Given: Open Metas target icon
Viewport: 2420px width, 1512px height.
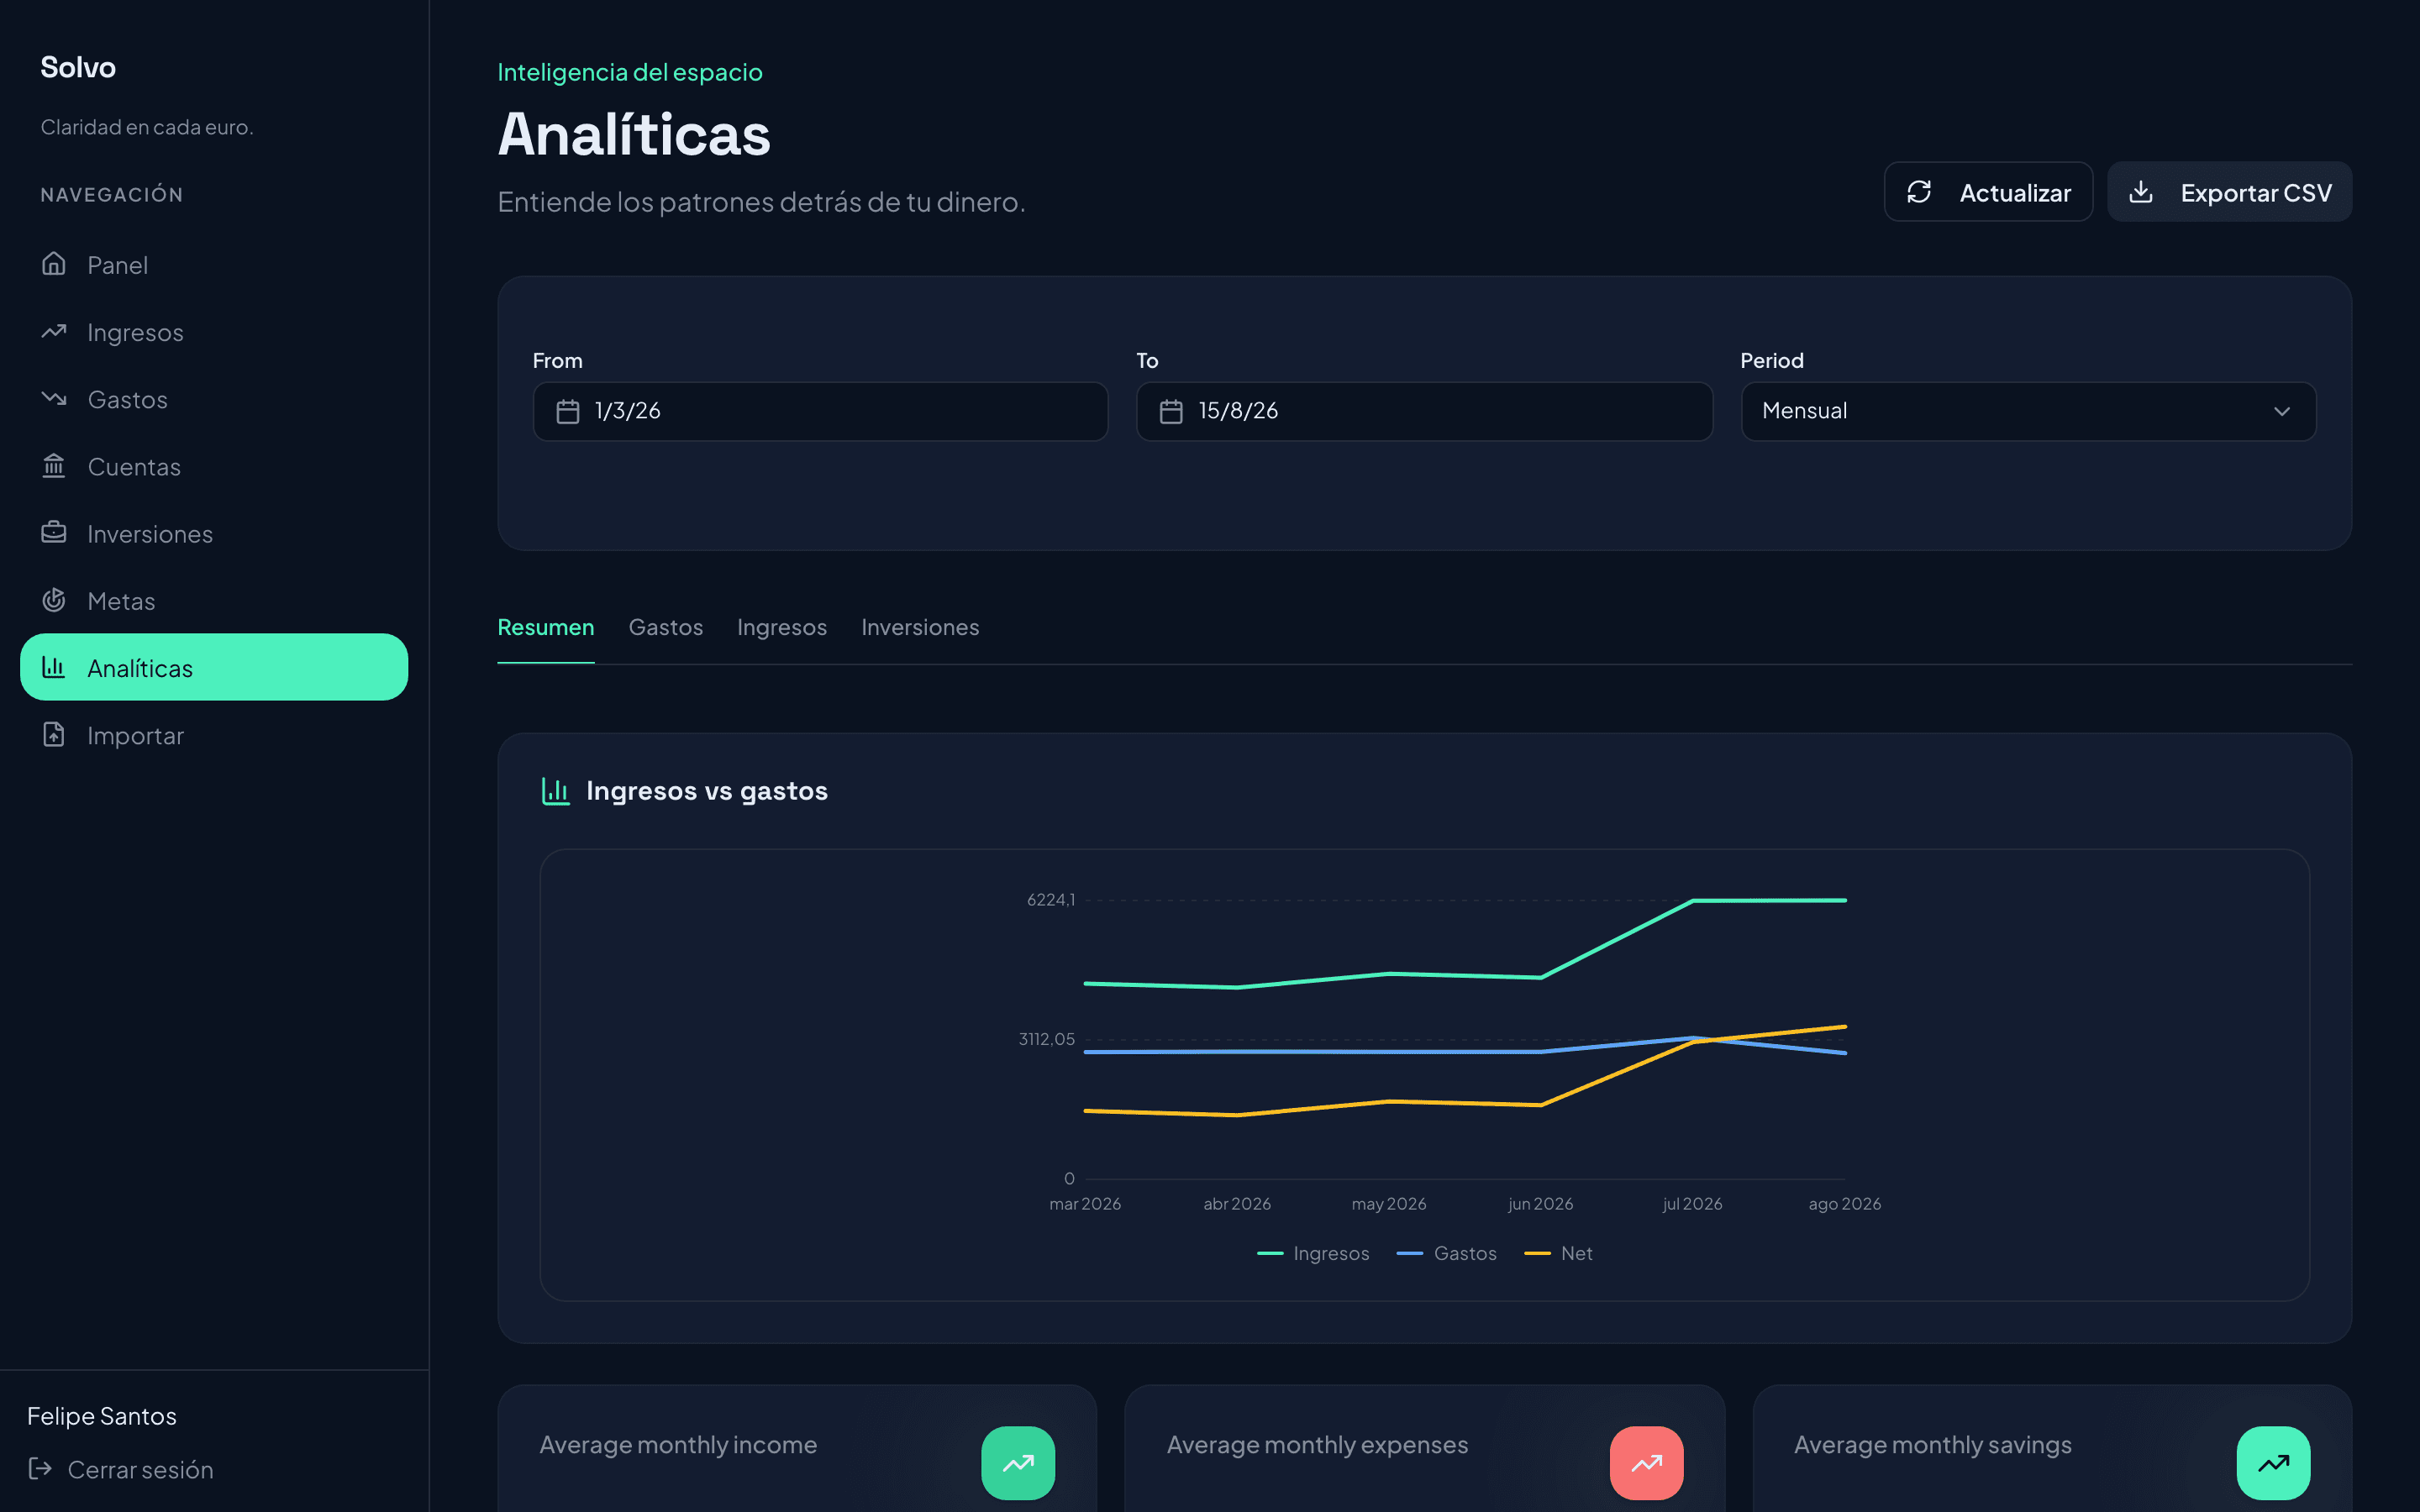Looking at the screenshot, I should click(x=54, y=600).
